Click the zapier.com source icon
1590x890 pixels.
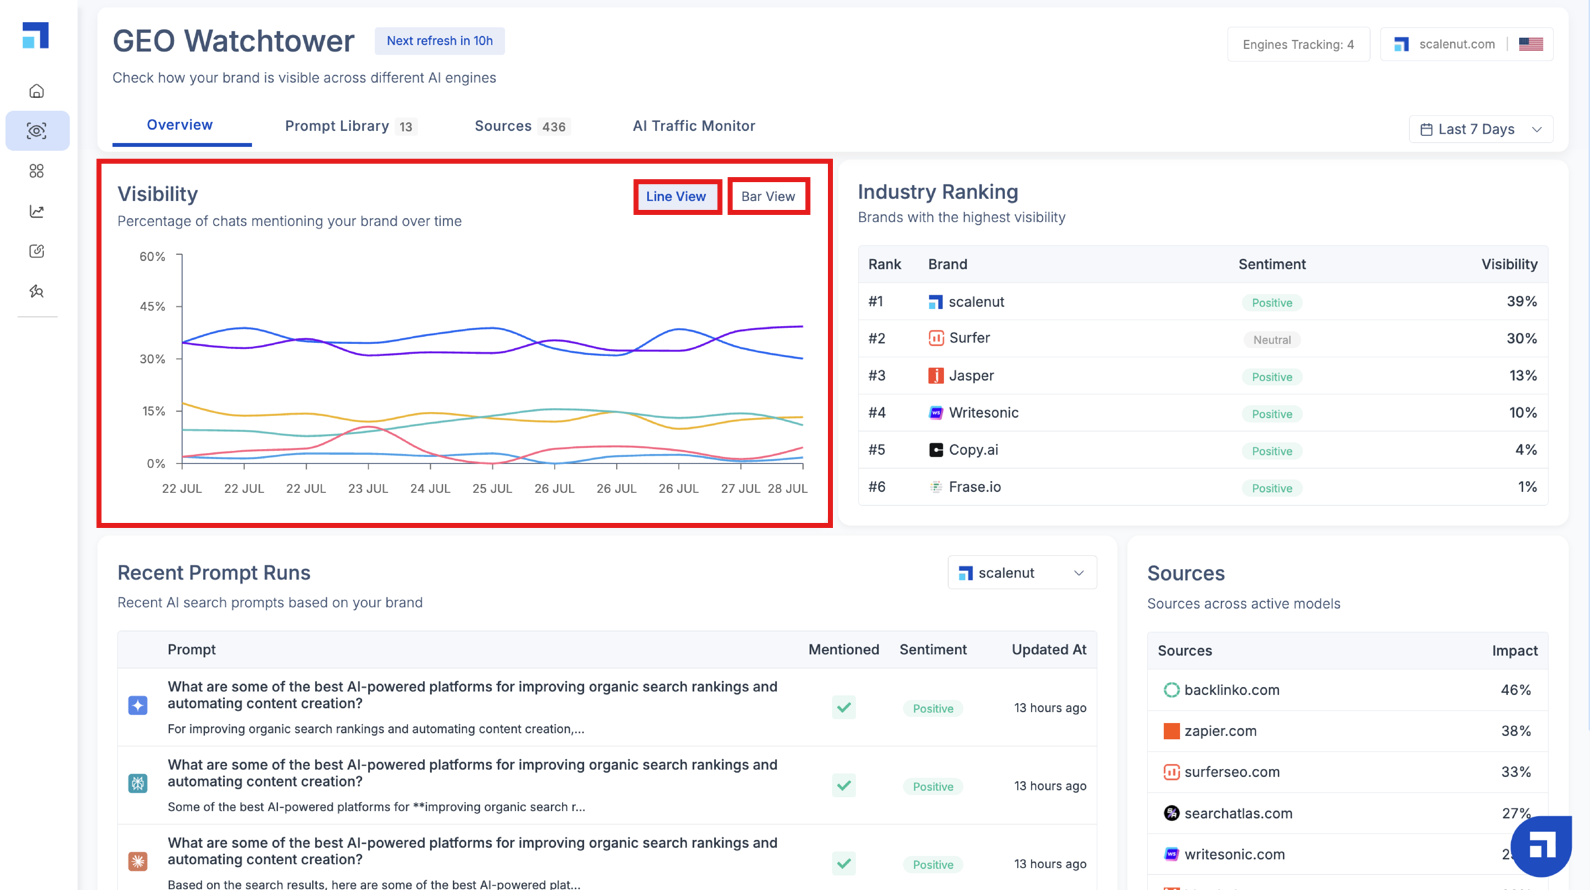[1171, 731]
